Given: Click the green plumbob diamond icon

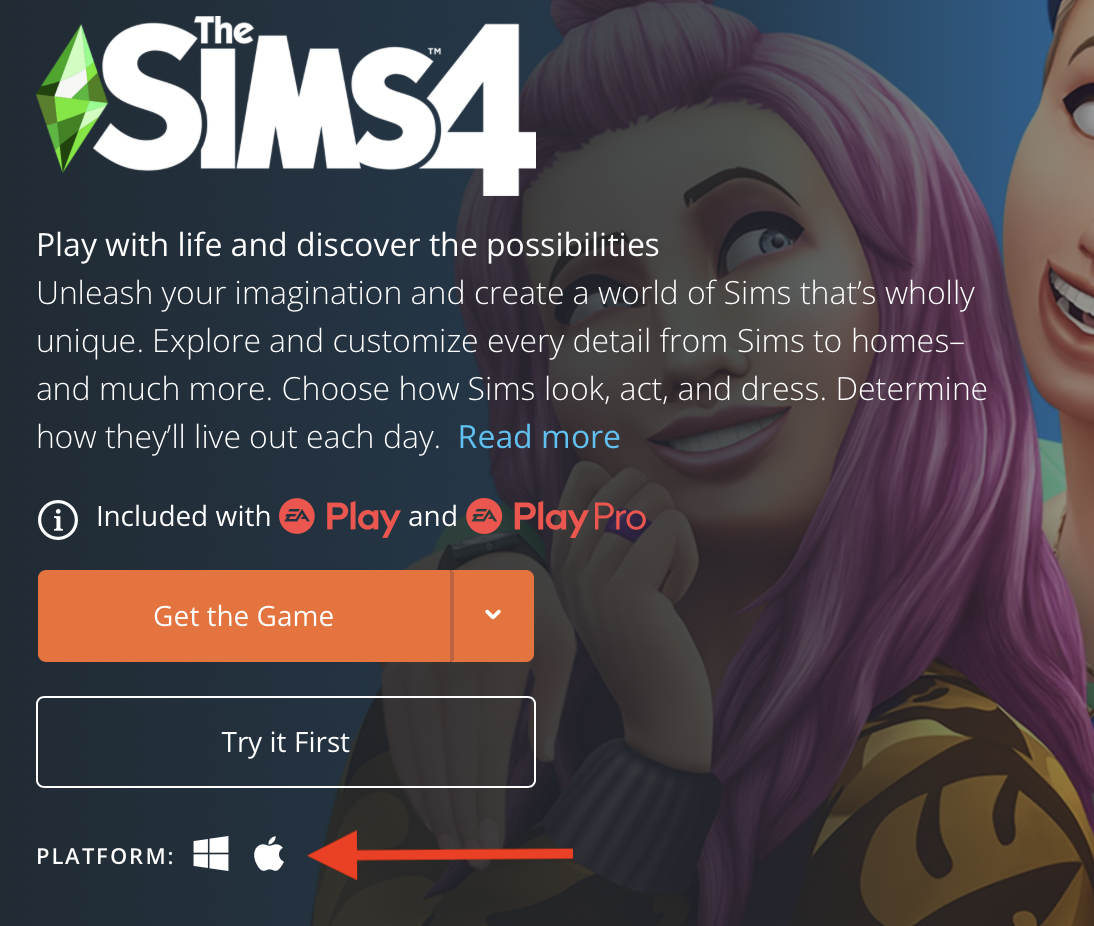Looking at the screenshot, I should [72, 98].
